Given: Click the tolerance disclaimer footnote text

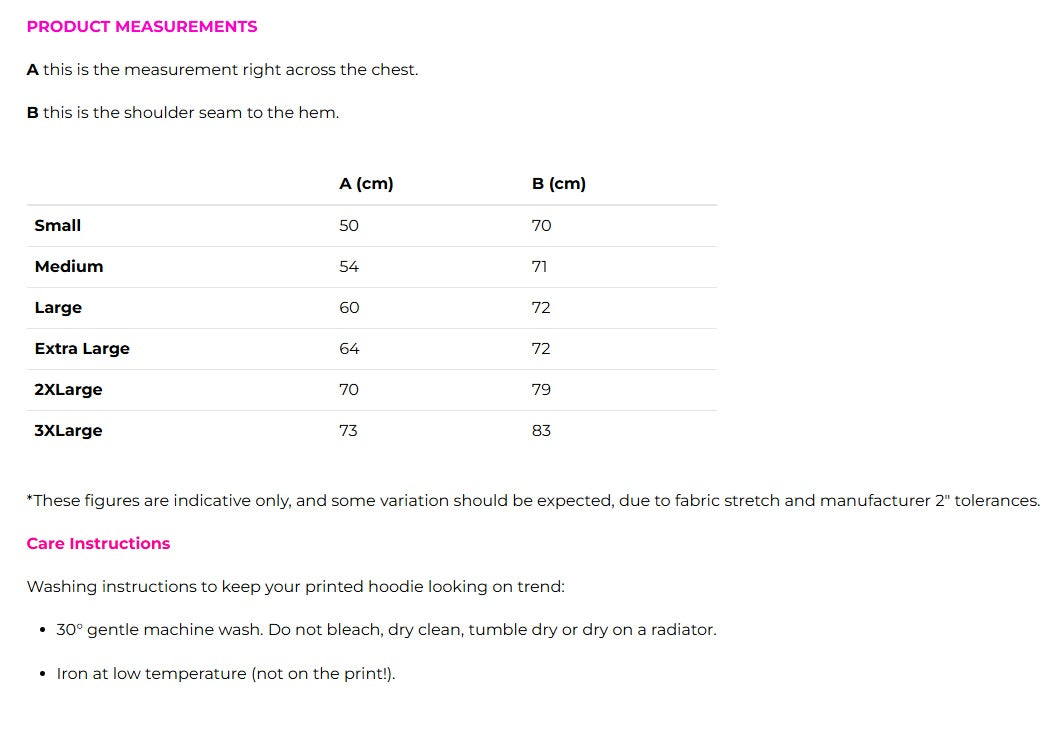Looking at the screenshot, I should tap(533, 500).
